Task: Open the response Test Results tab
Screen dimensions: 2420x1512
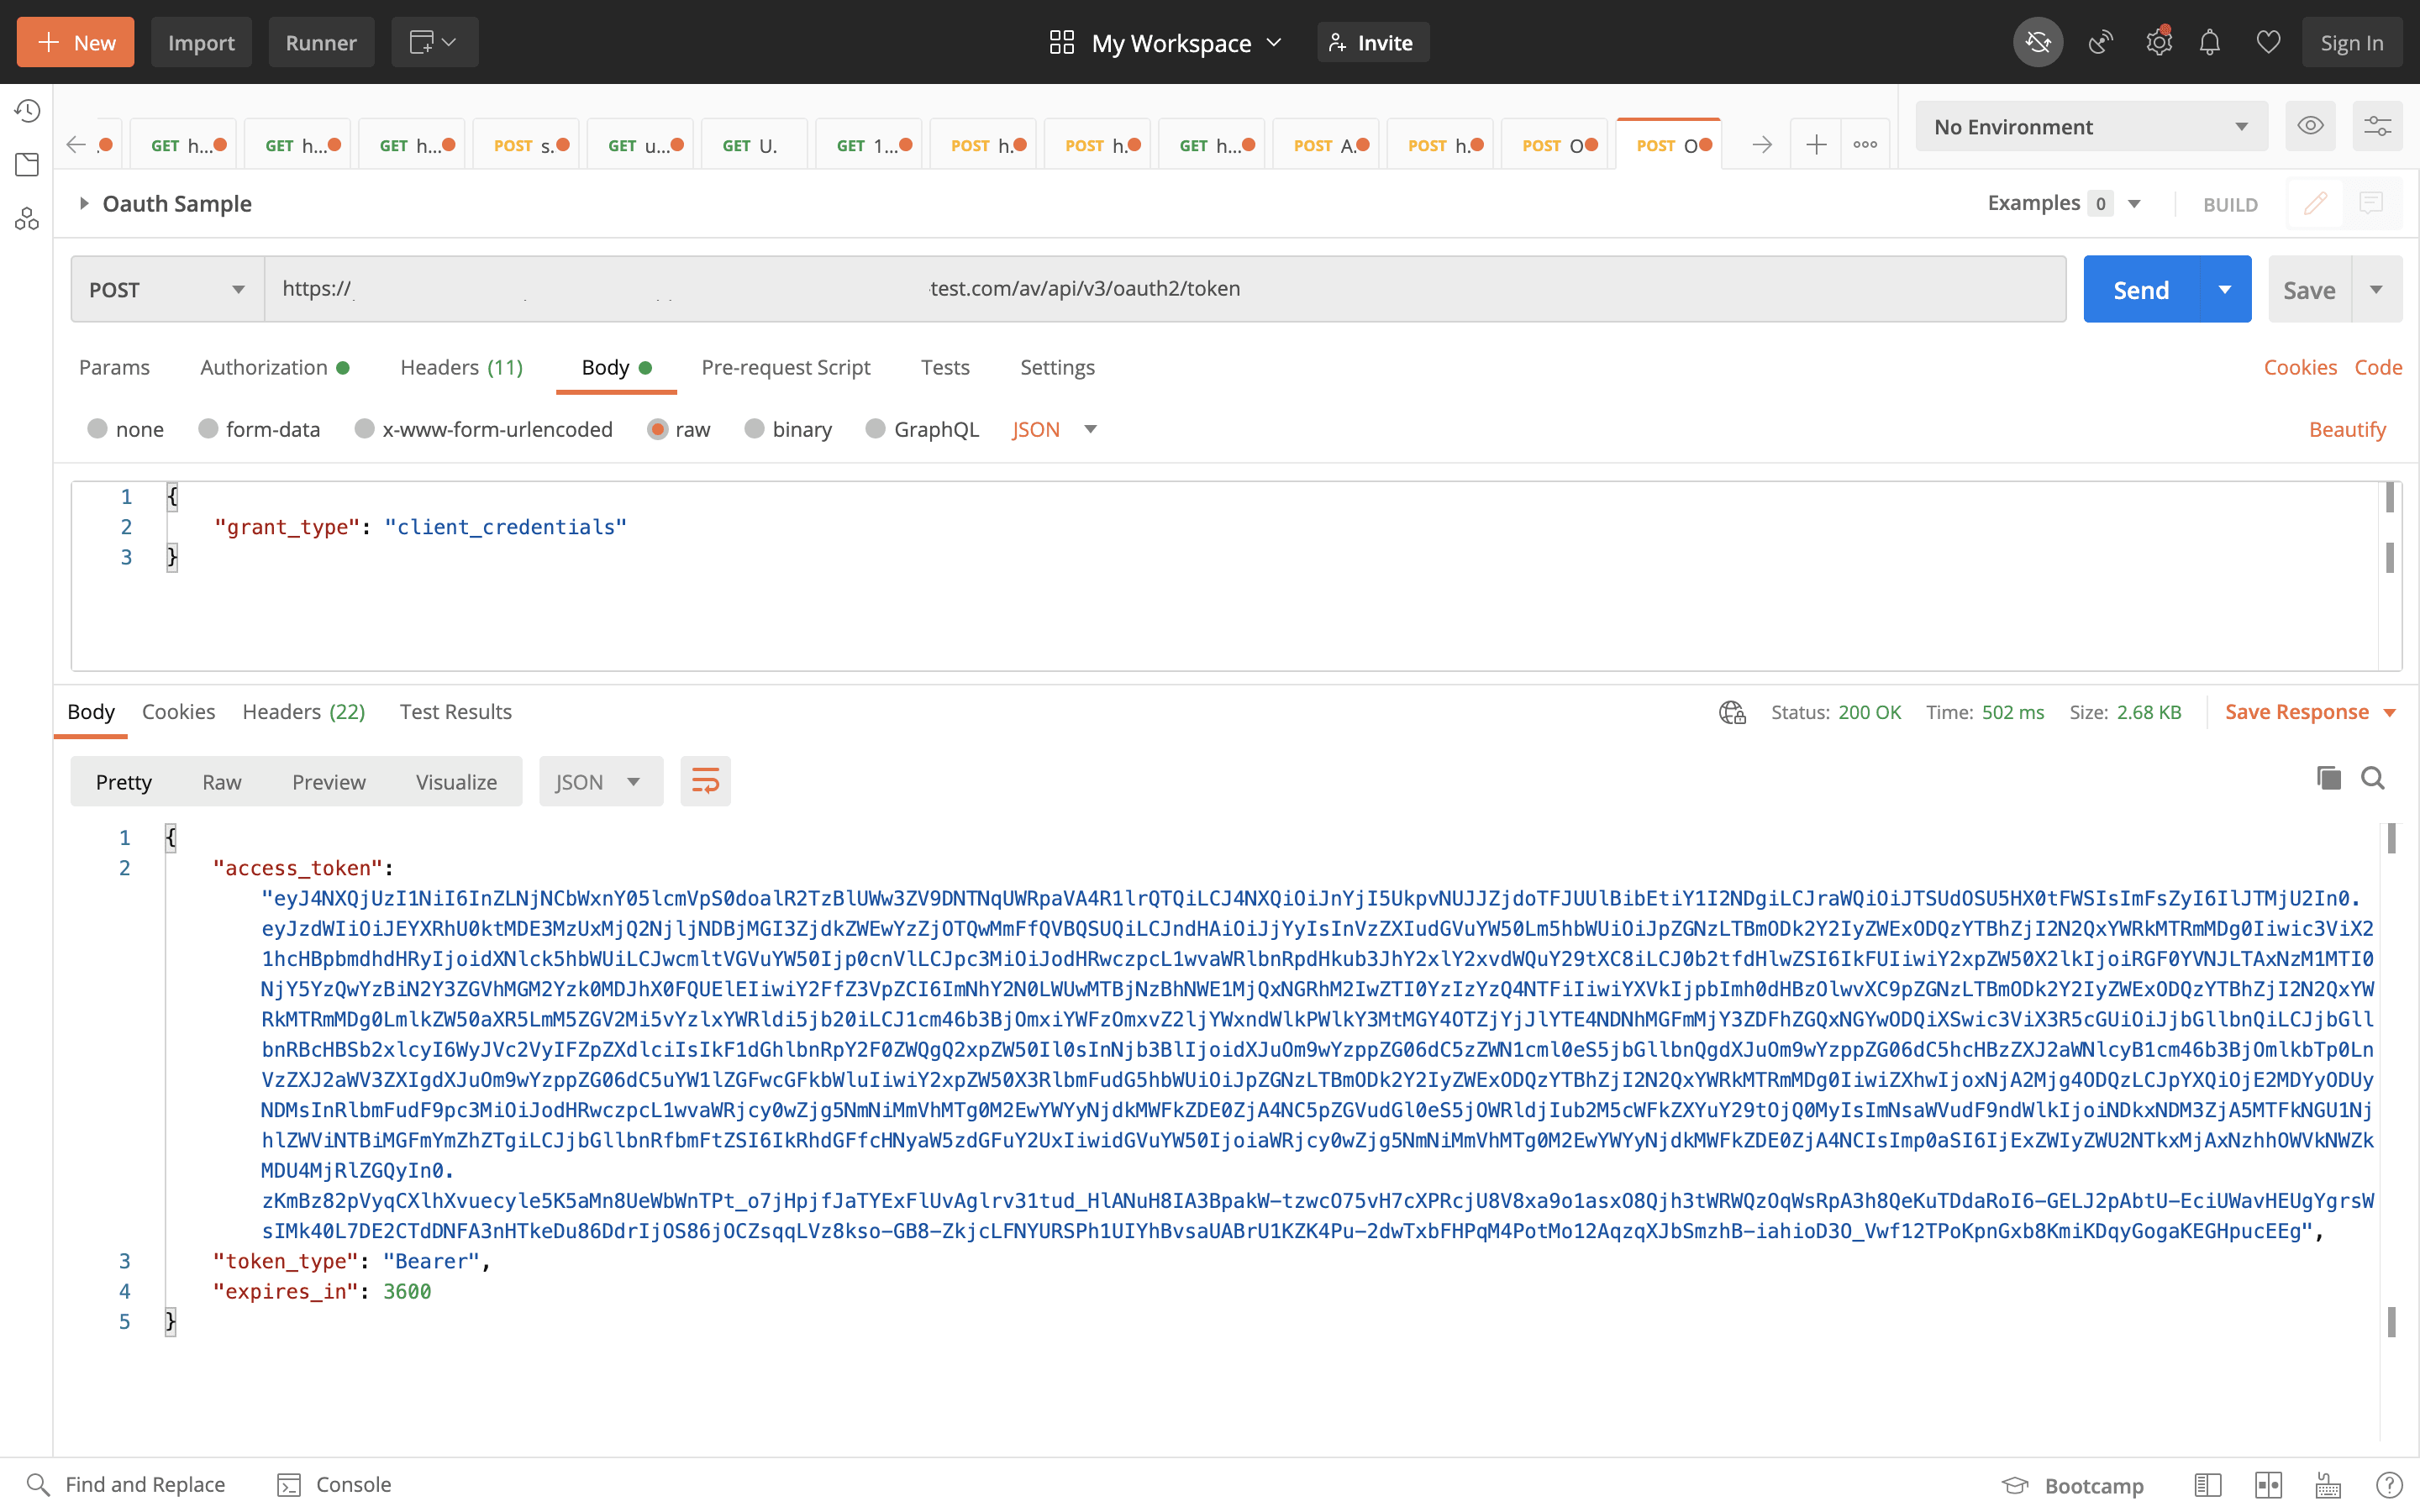Action: pos(455,711)
